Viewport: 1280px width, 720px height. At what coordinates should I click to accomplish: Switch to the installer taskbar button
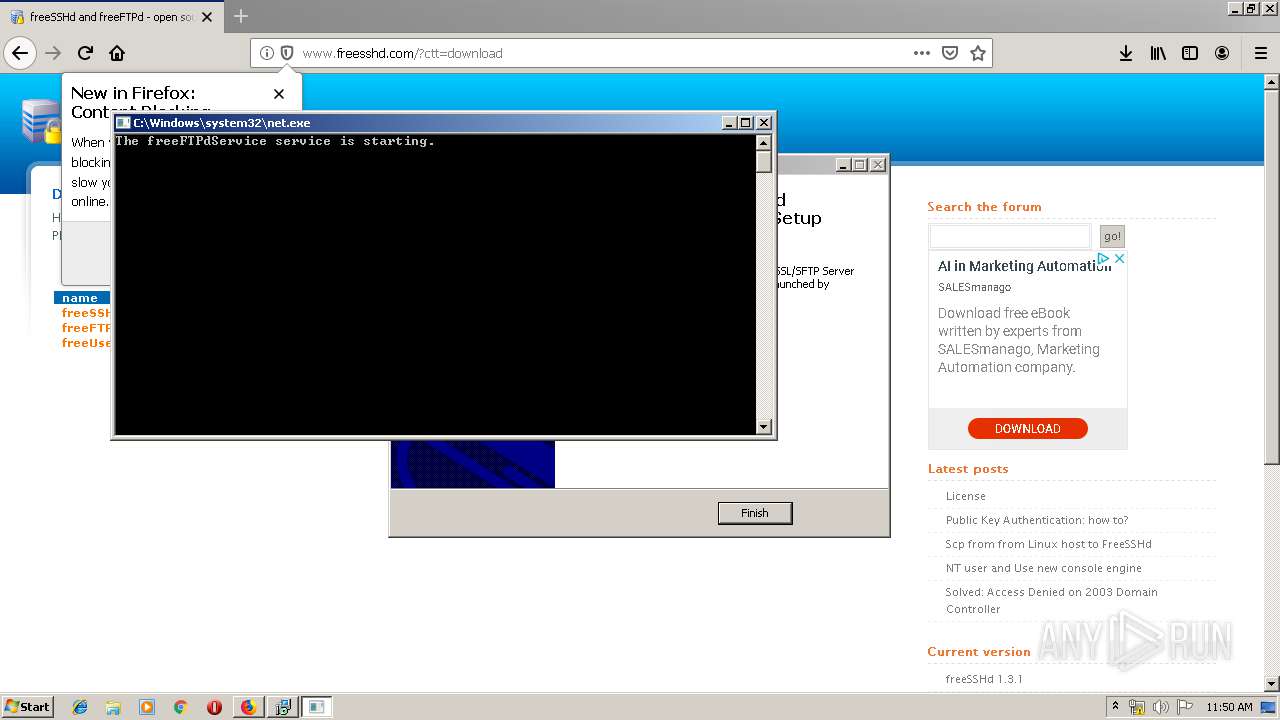tap(283, 707)
